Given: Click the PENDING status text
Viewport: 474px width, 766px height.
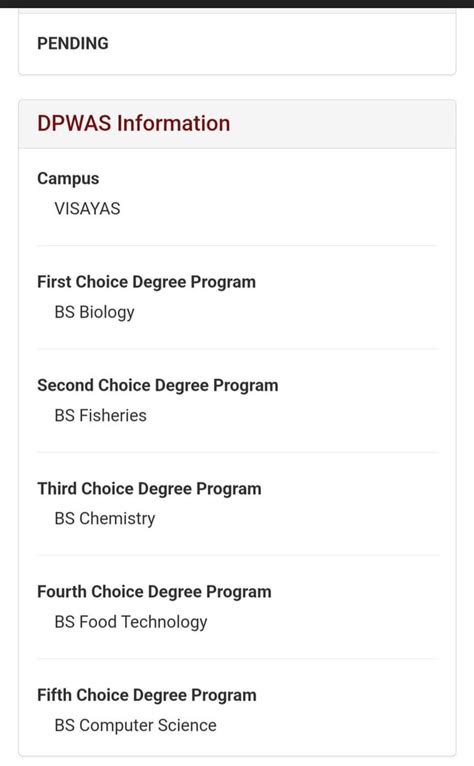Looking at the screenshot, I should 73,43.
